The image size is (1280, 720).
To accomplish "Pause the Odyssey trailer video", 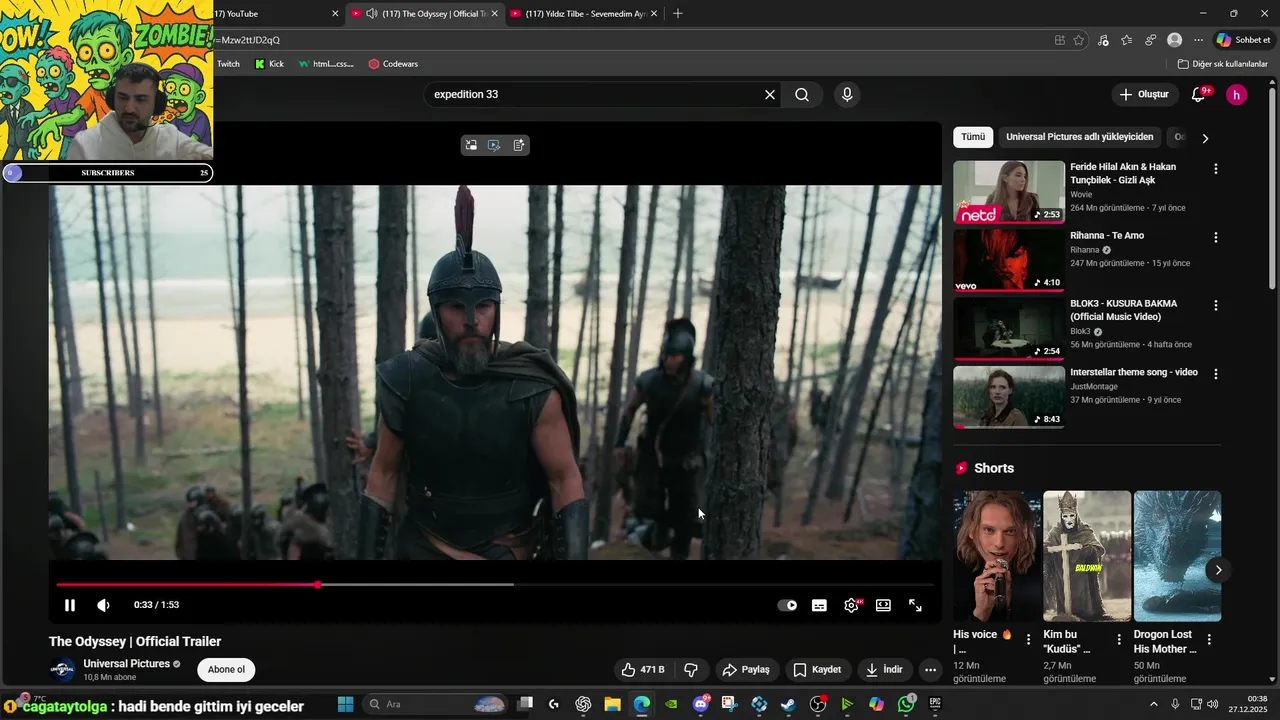I will click(x=70, y=605).
